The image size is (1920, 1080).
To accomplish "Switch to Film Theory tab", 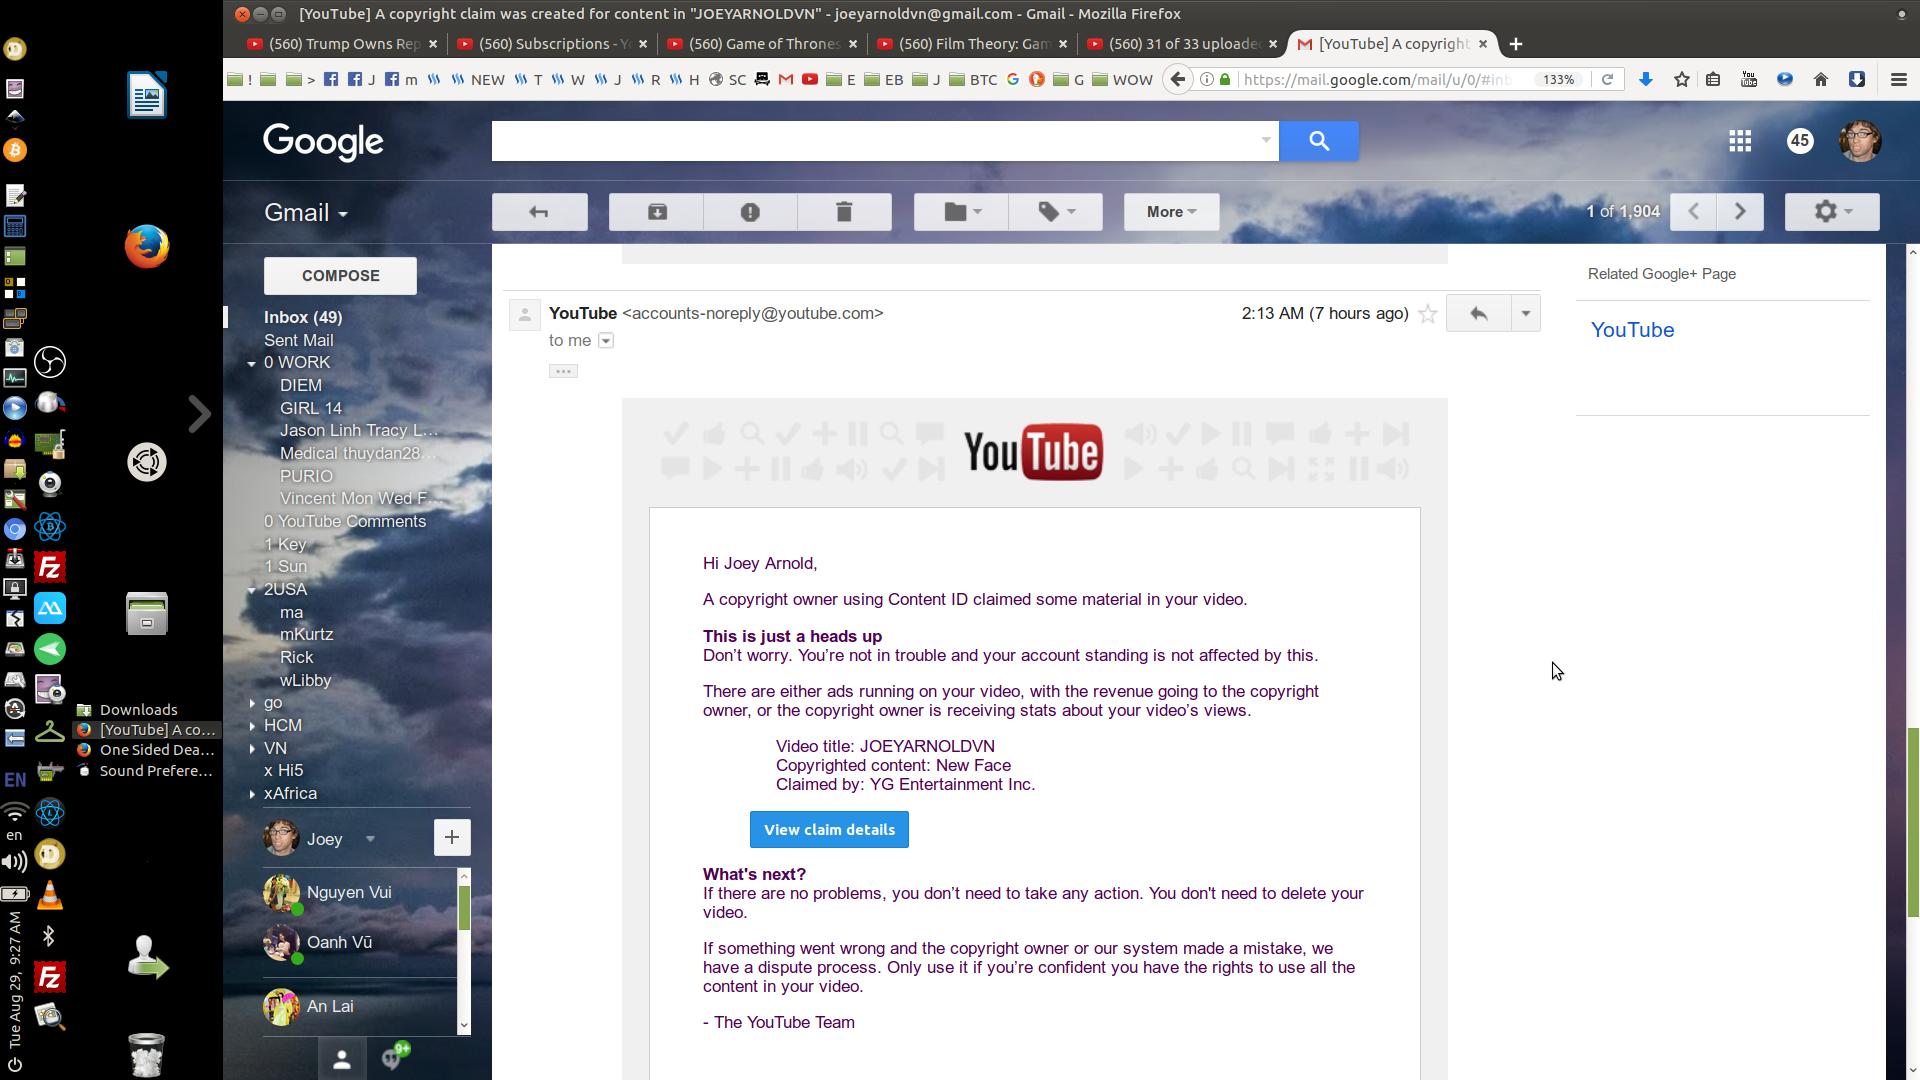I will click(x=971, y=44).
